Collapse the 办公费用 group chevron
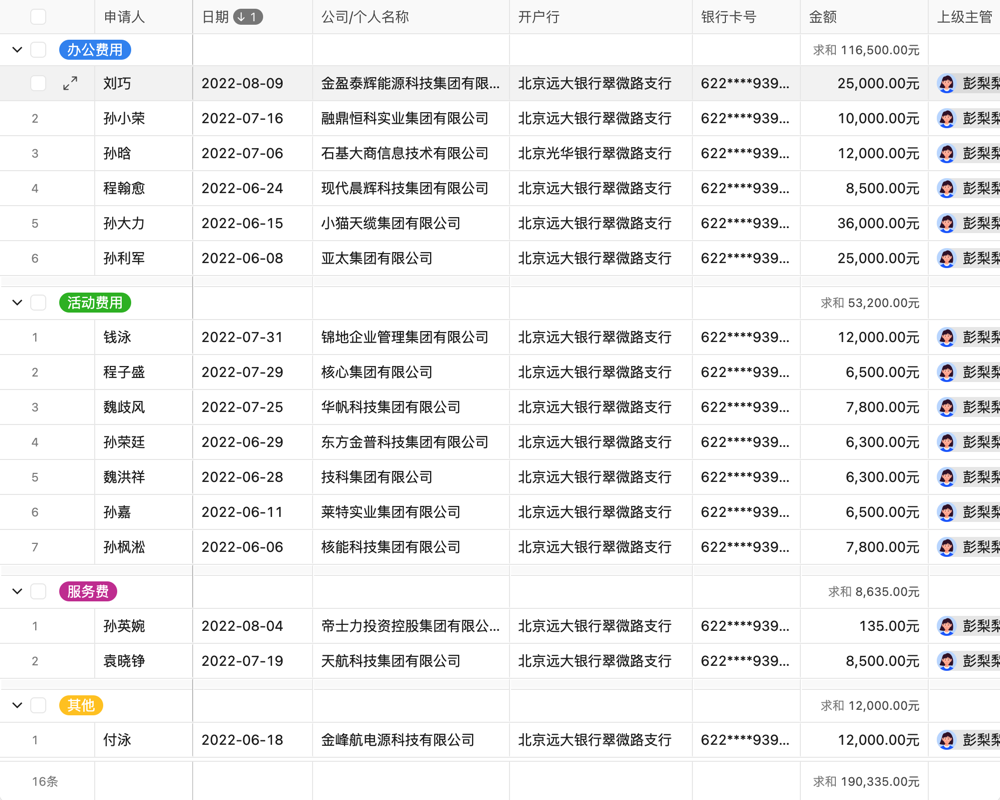This screenshot has width=1000, height=800. [15, 49]
